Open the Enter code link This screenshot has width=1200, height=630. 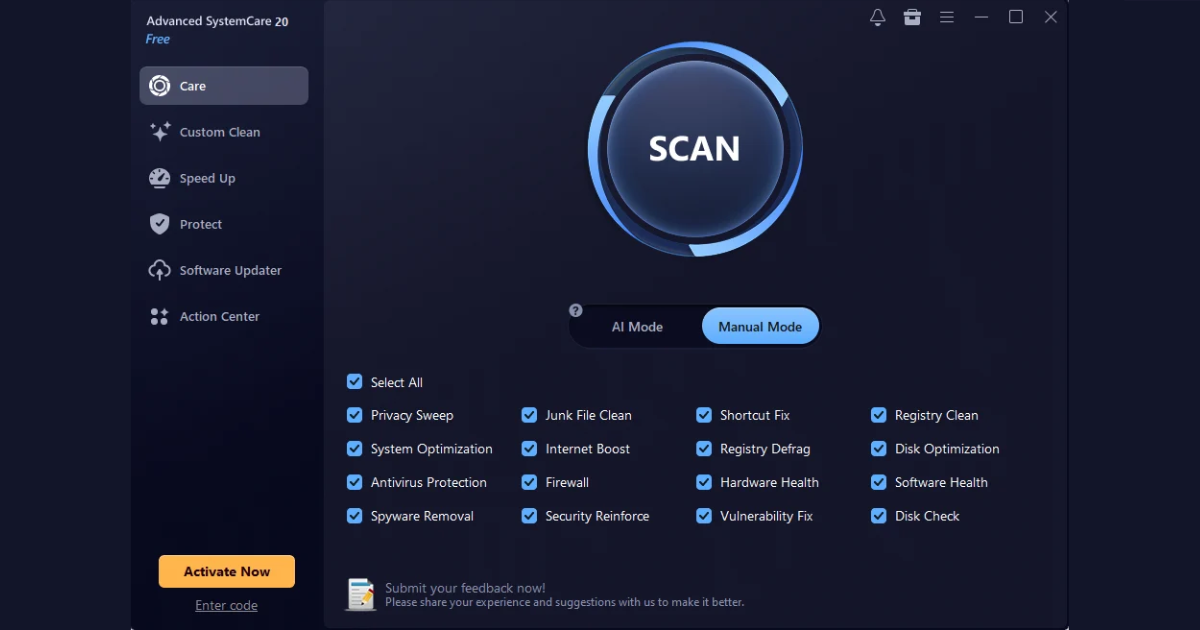click(x=227, y=605)
